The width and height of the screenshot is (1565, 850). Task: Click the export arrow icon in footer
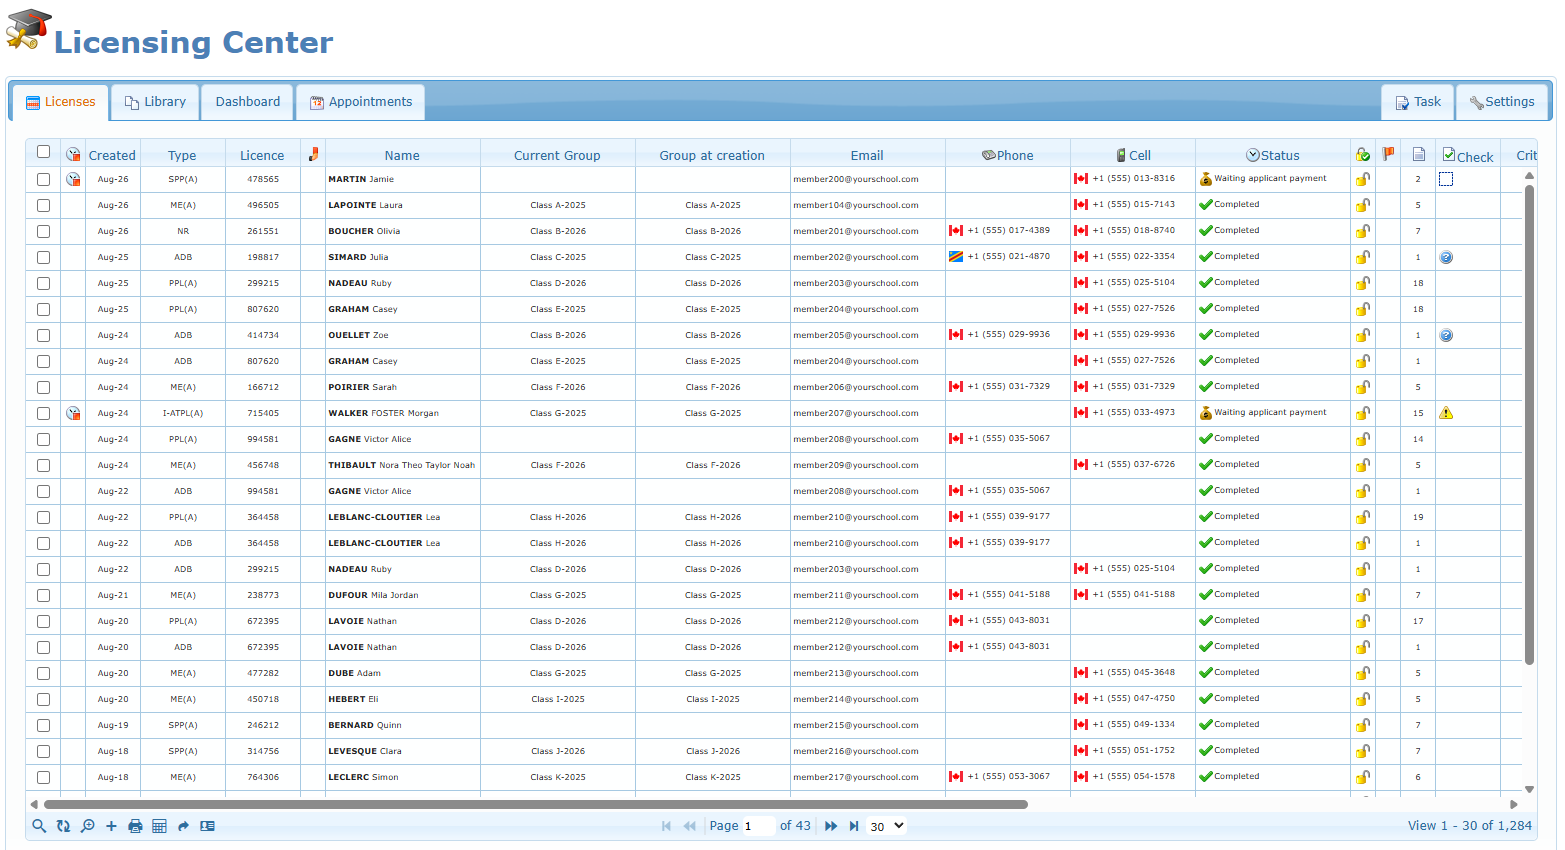coord(183,826)
